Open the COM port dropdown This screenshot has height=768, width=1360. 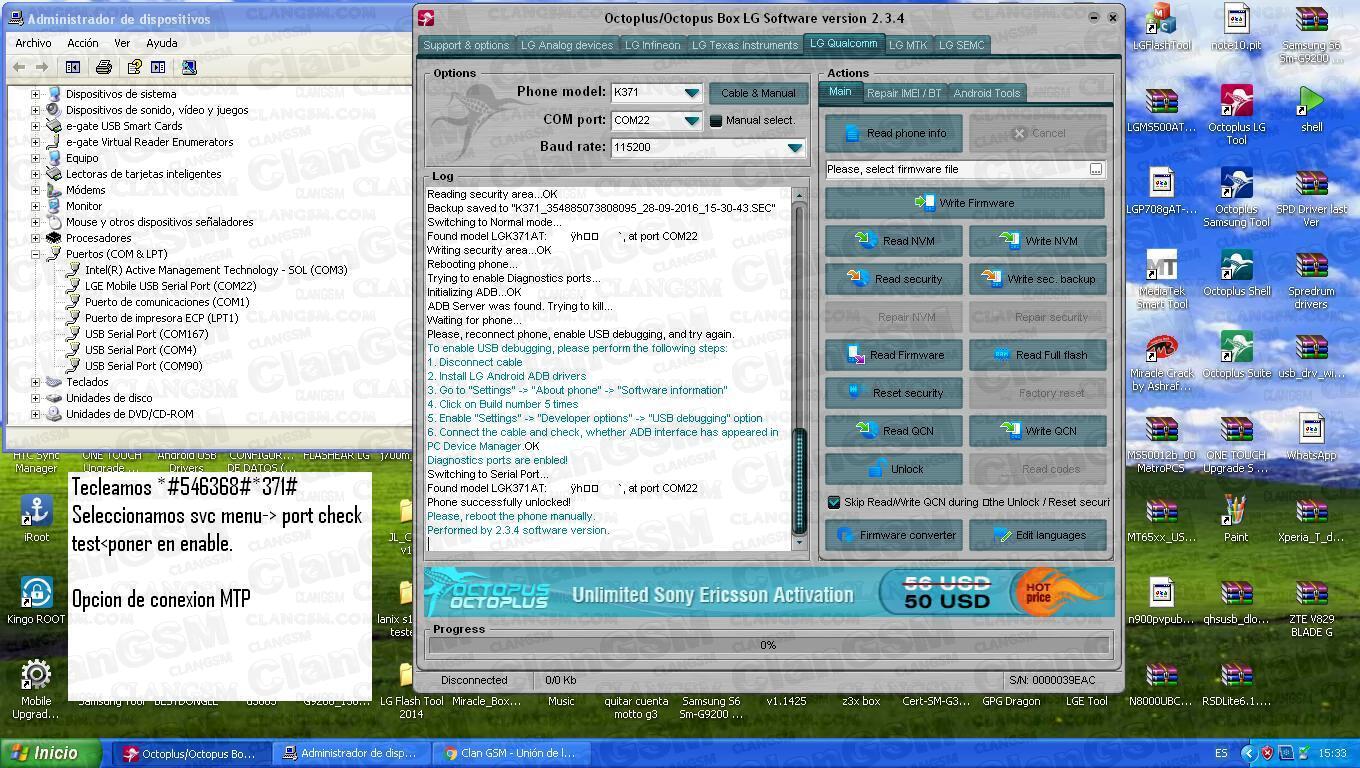(691, 121)
